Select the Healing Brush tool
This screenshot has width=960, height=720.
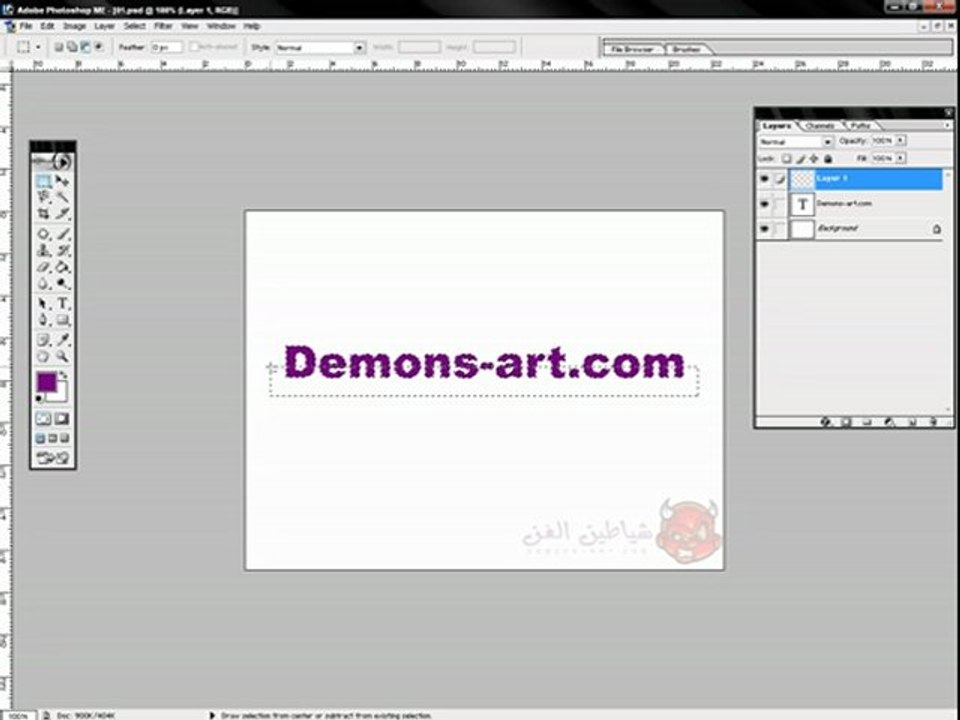(x=43, y=234)
